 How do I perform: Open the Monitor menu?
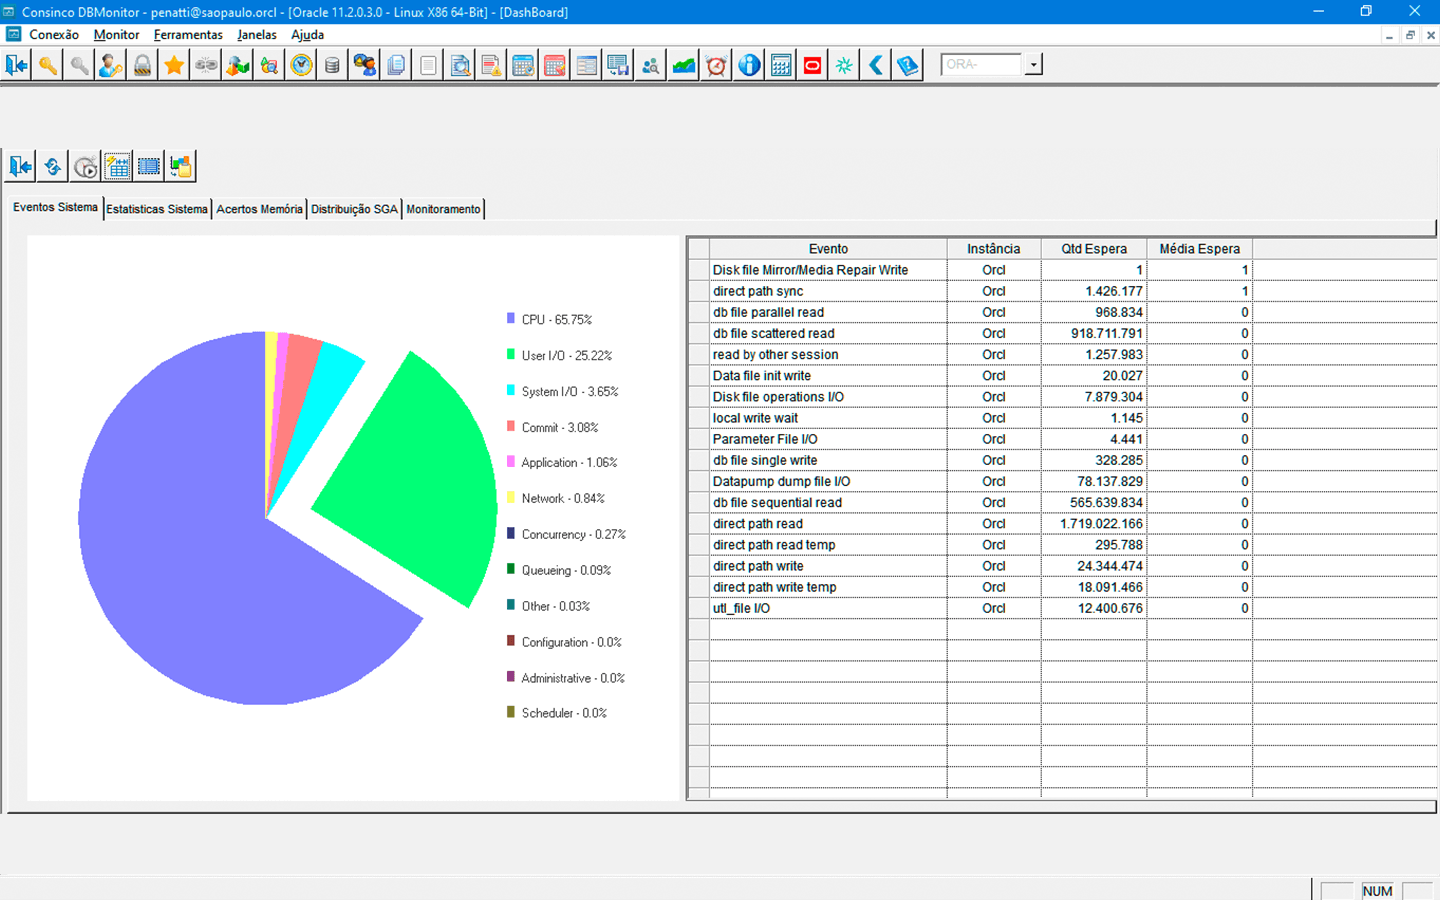tap(116, 35)
